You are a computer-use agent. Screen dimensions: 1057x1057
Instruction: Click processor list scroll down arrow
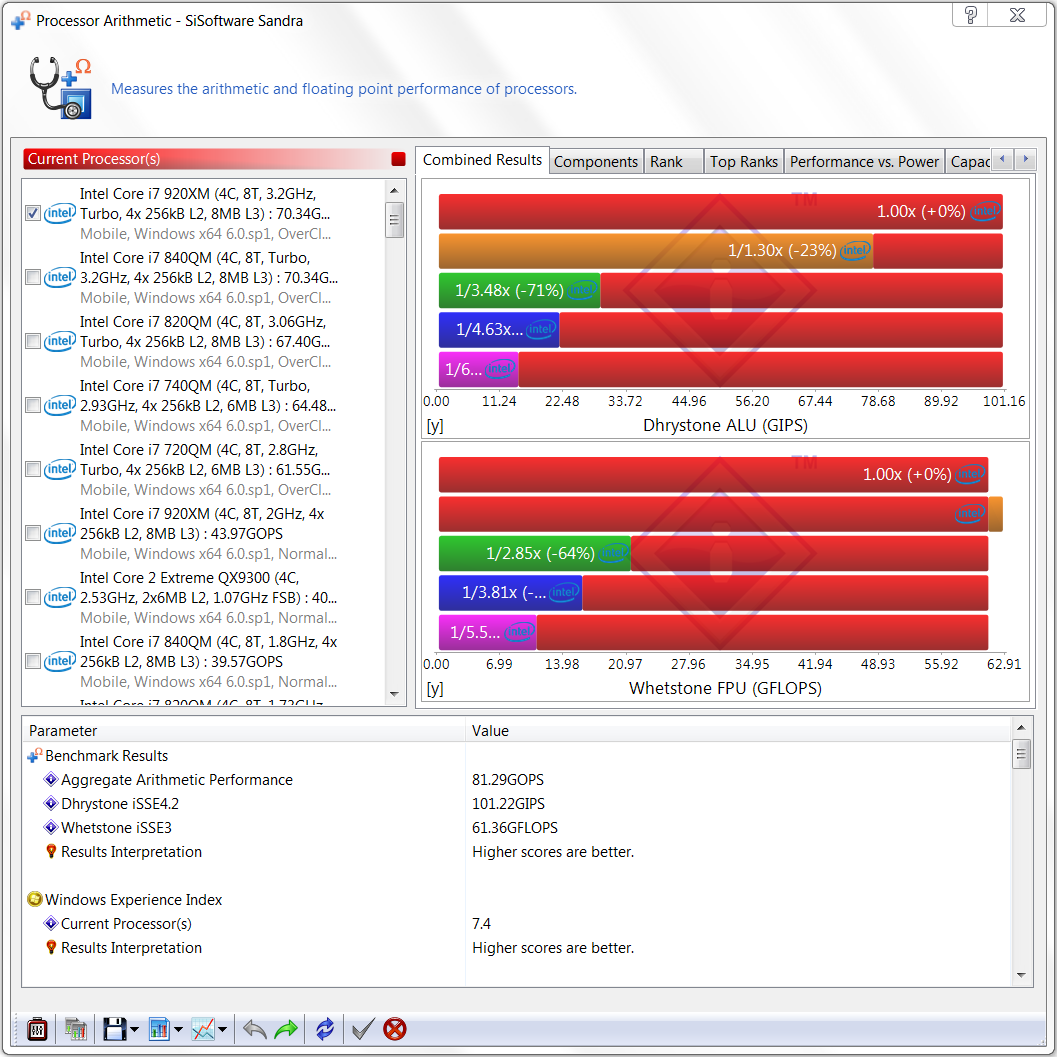pyautogui.click(x=394, y=694)
